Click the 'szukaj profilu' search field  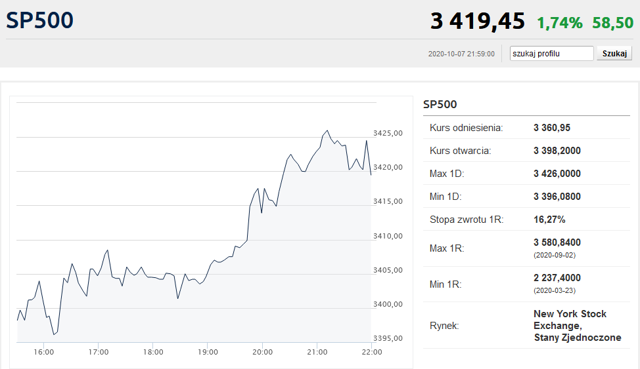coord(551,53)
